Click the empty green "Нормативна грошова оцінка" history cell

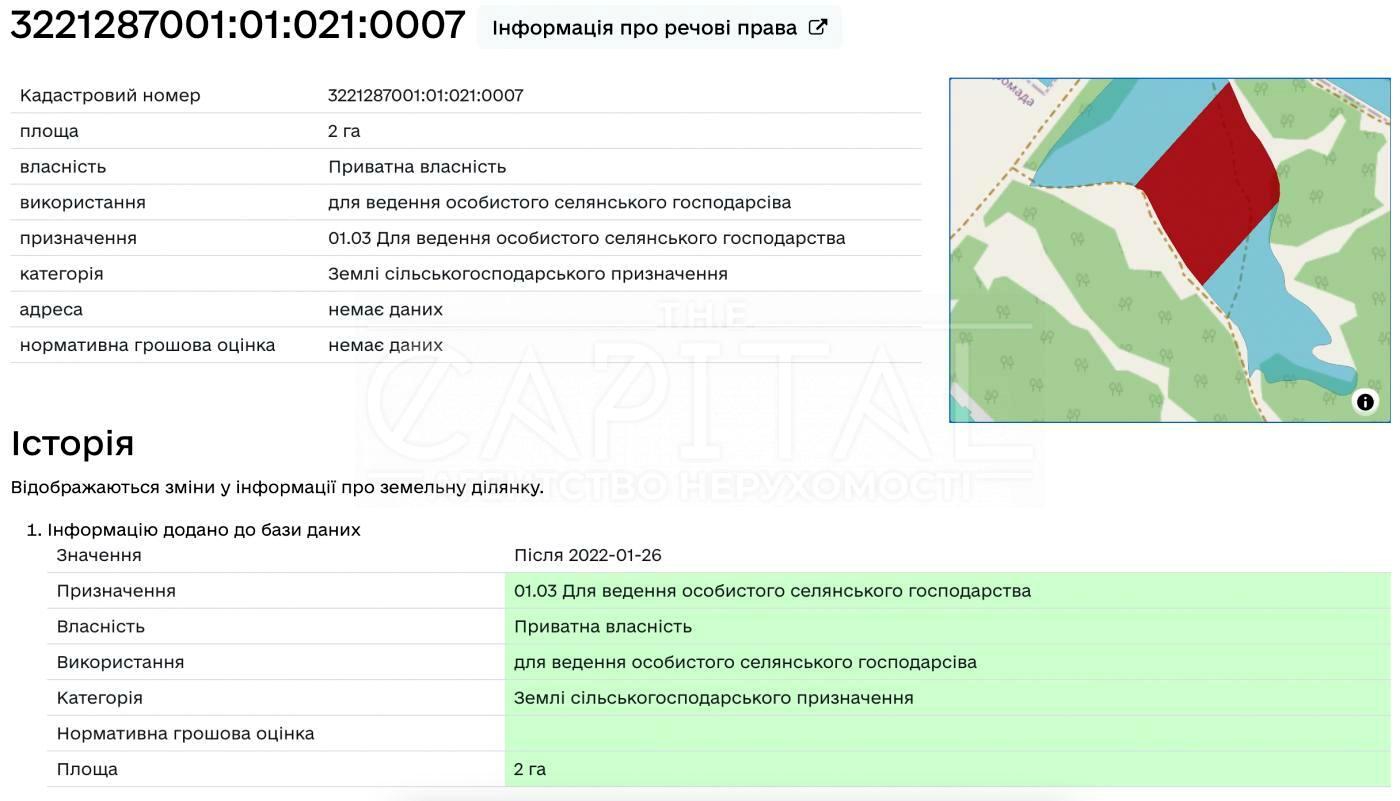[946, 733]
